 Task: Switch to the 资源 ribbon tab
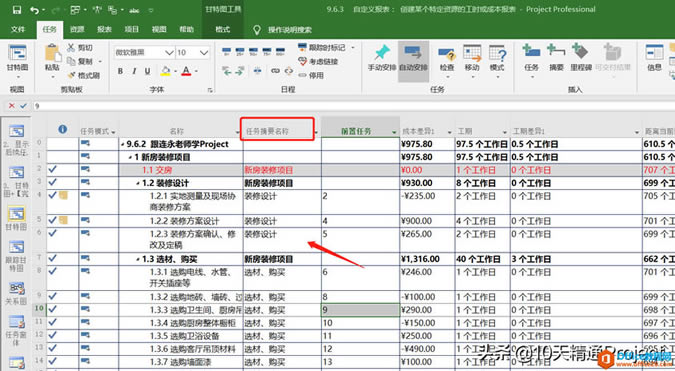(77, 29)
